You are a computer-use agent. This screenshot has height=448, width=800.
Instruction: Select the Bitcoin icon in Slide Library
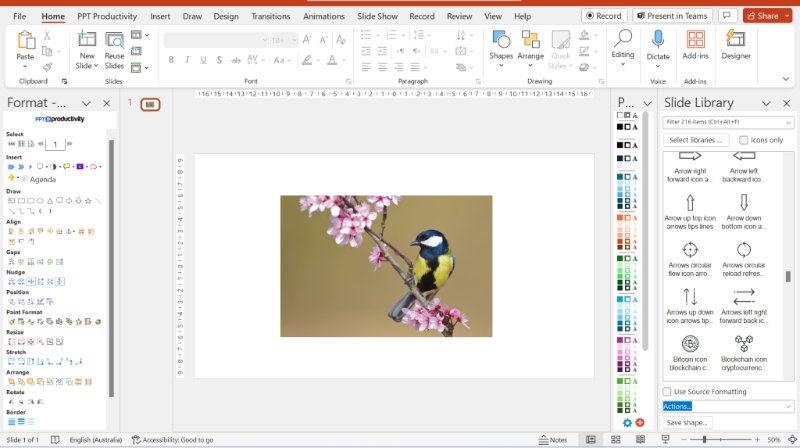coord(690,344)
